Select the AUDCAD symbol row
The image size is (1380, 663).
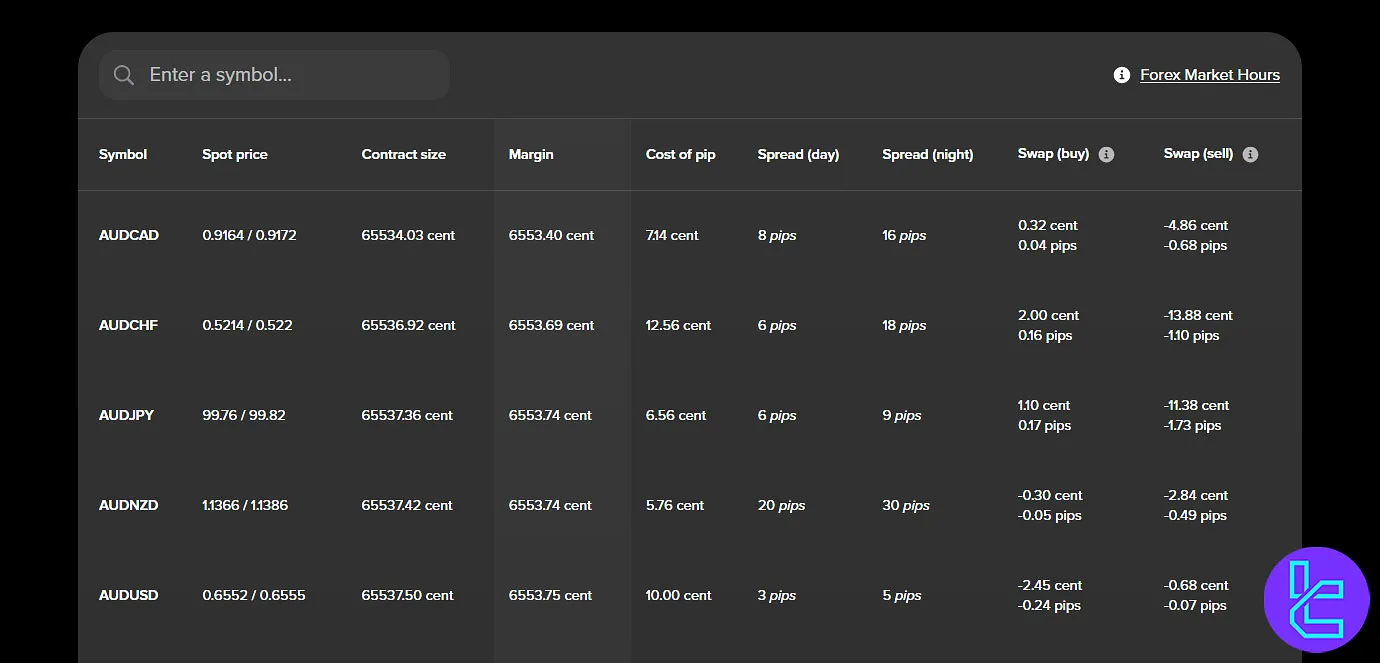129,235
